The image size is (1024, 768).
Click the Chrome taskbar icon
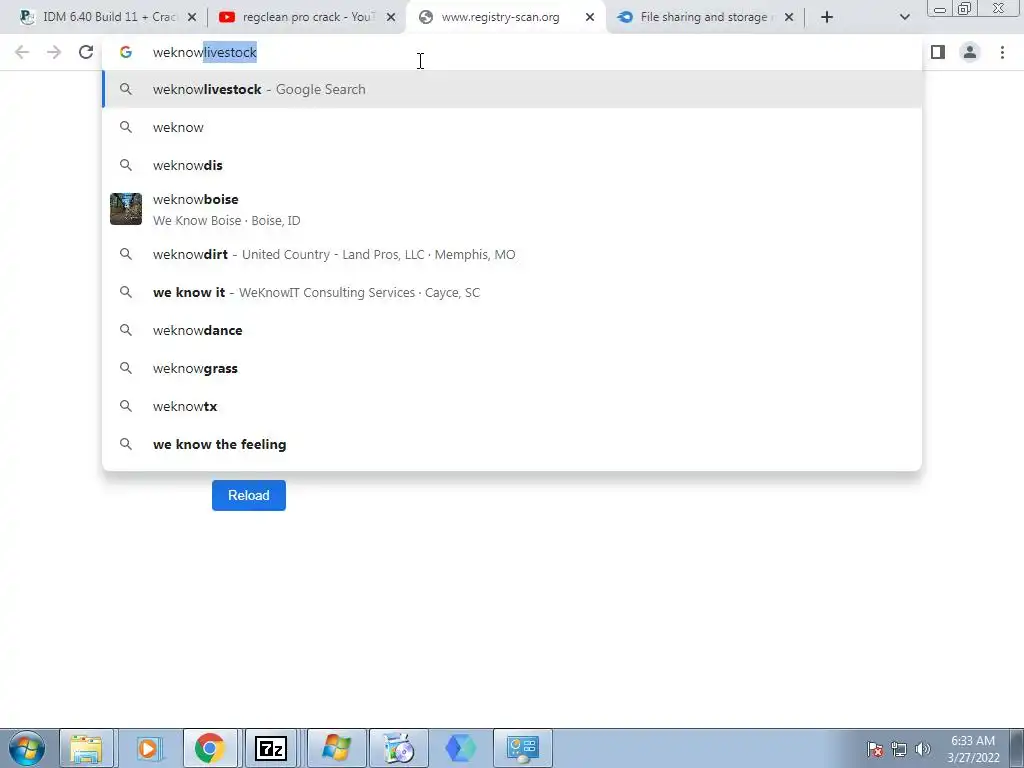point(210,748)
